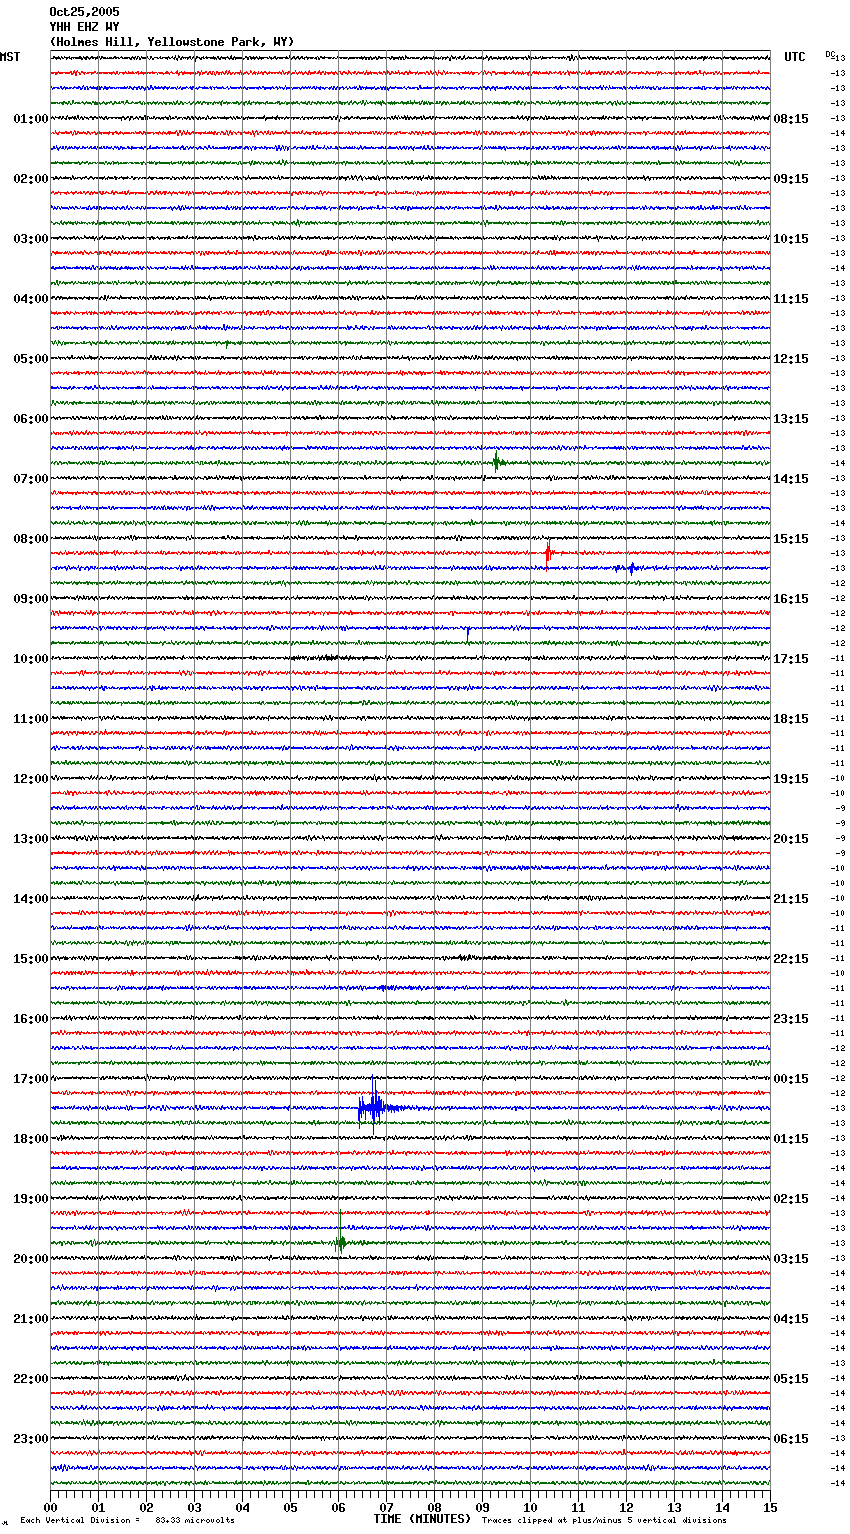Click the UTC time zone label

tap(794, 57)
